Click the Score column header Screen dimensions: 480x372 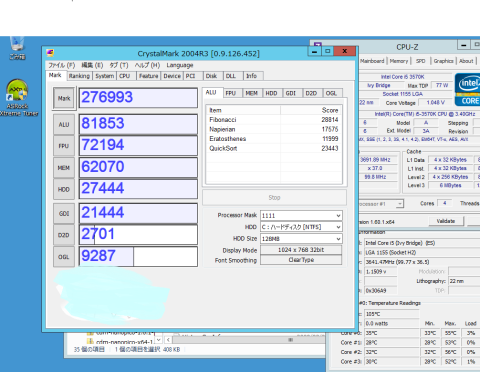click(x=311, y=110)
